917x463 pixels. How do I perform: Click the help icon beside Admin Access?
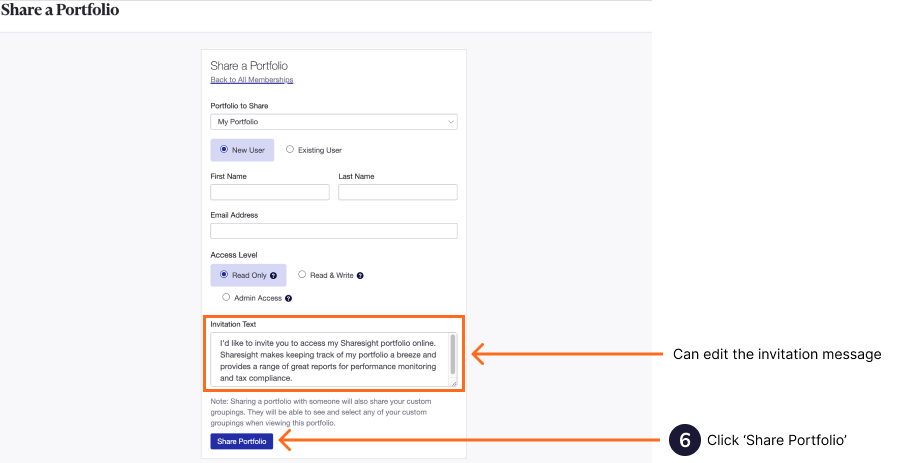point(288,299)
